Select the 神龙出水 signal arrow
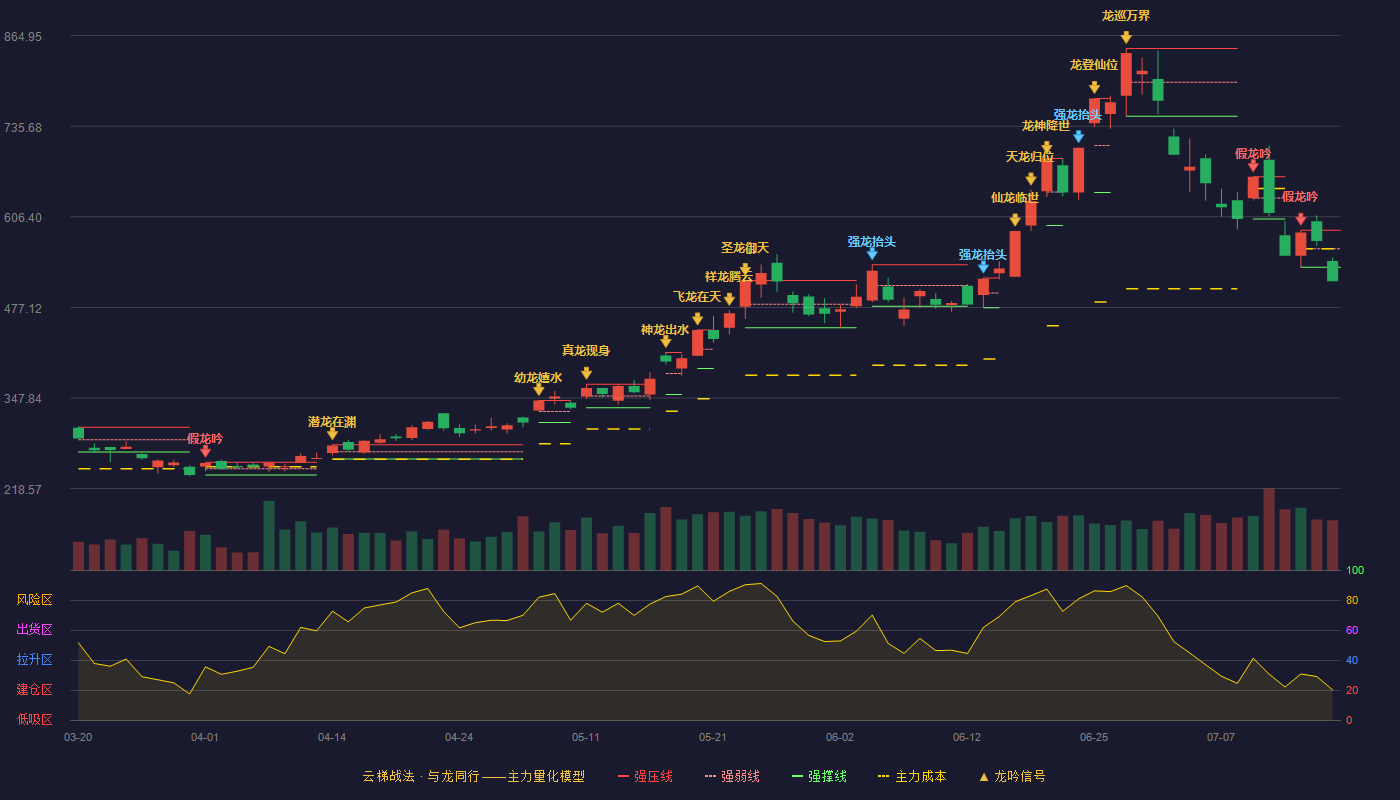 [x=665, y=341]
